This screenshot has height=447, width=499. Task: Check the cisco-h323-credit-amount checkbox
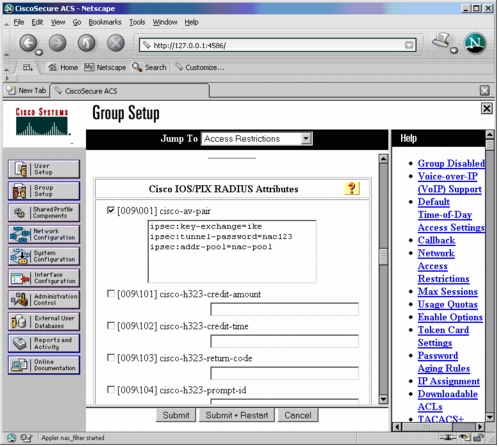(110, 294)
